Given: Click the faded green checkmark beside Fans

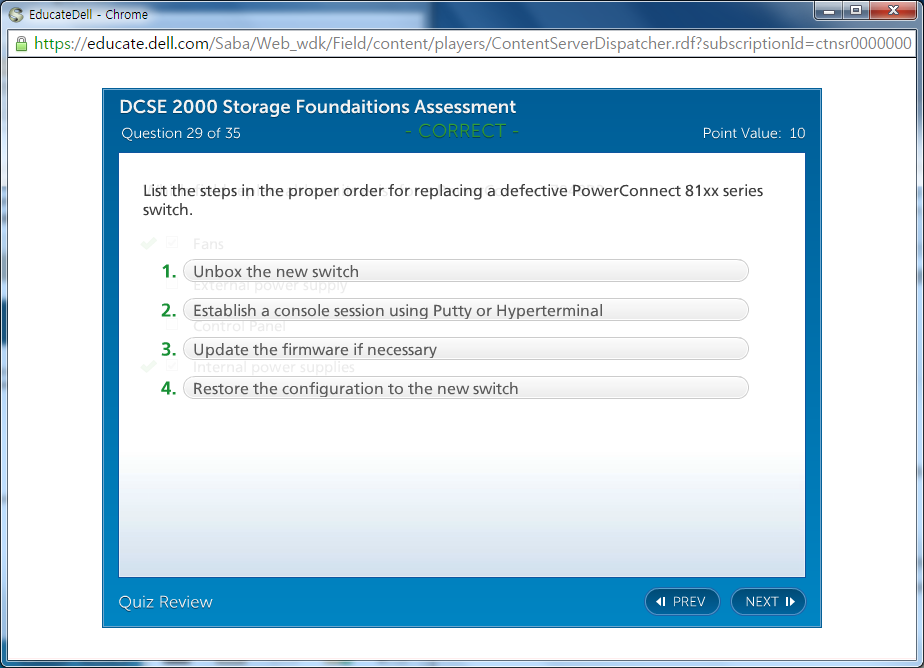Looking at the screenshot, I should 149,243.
